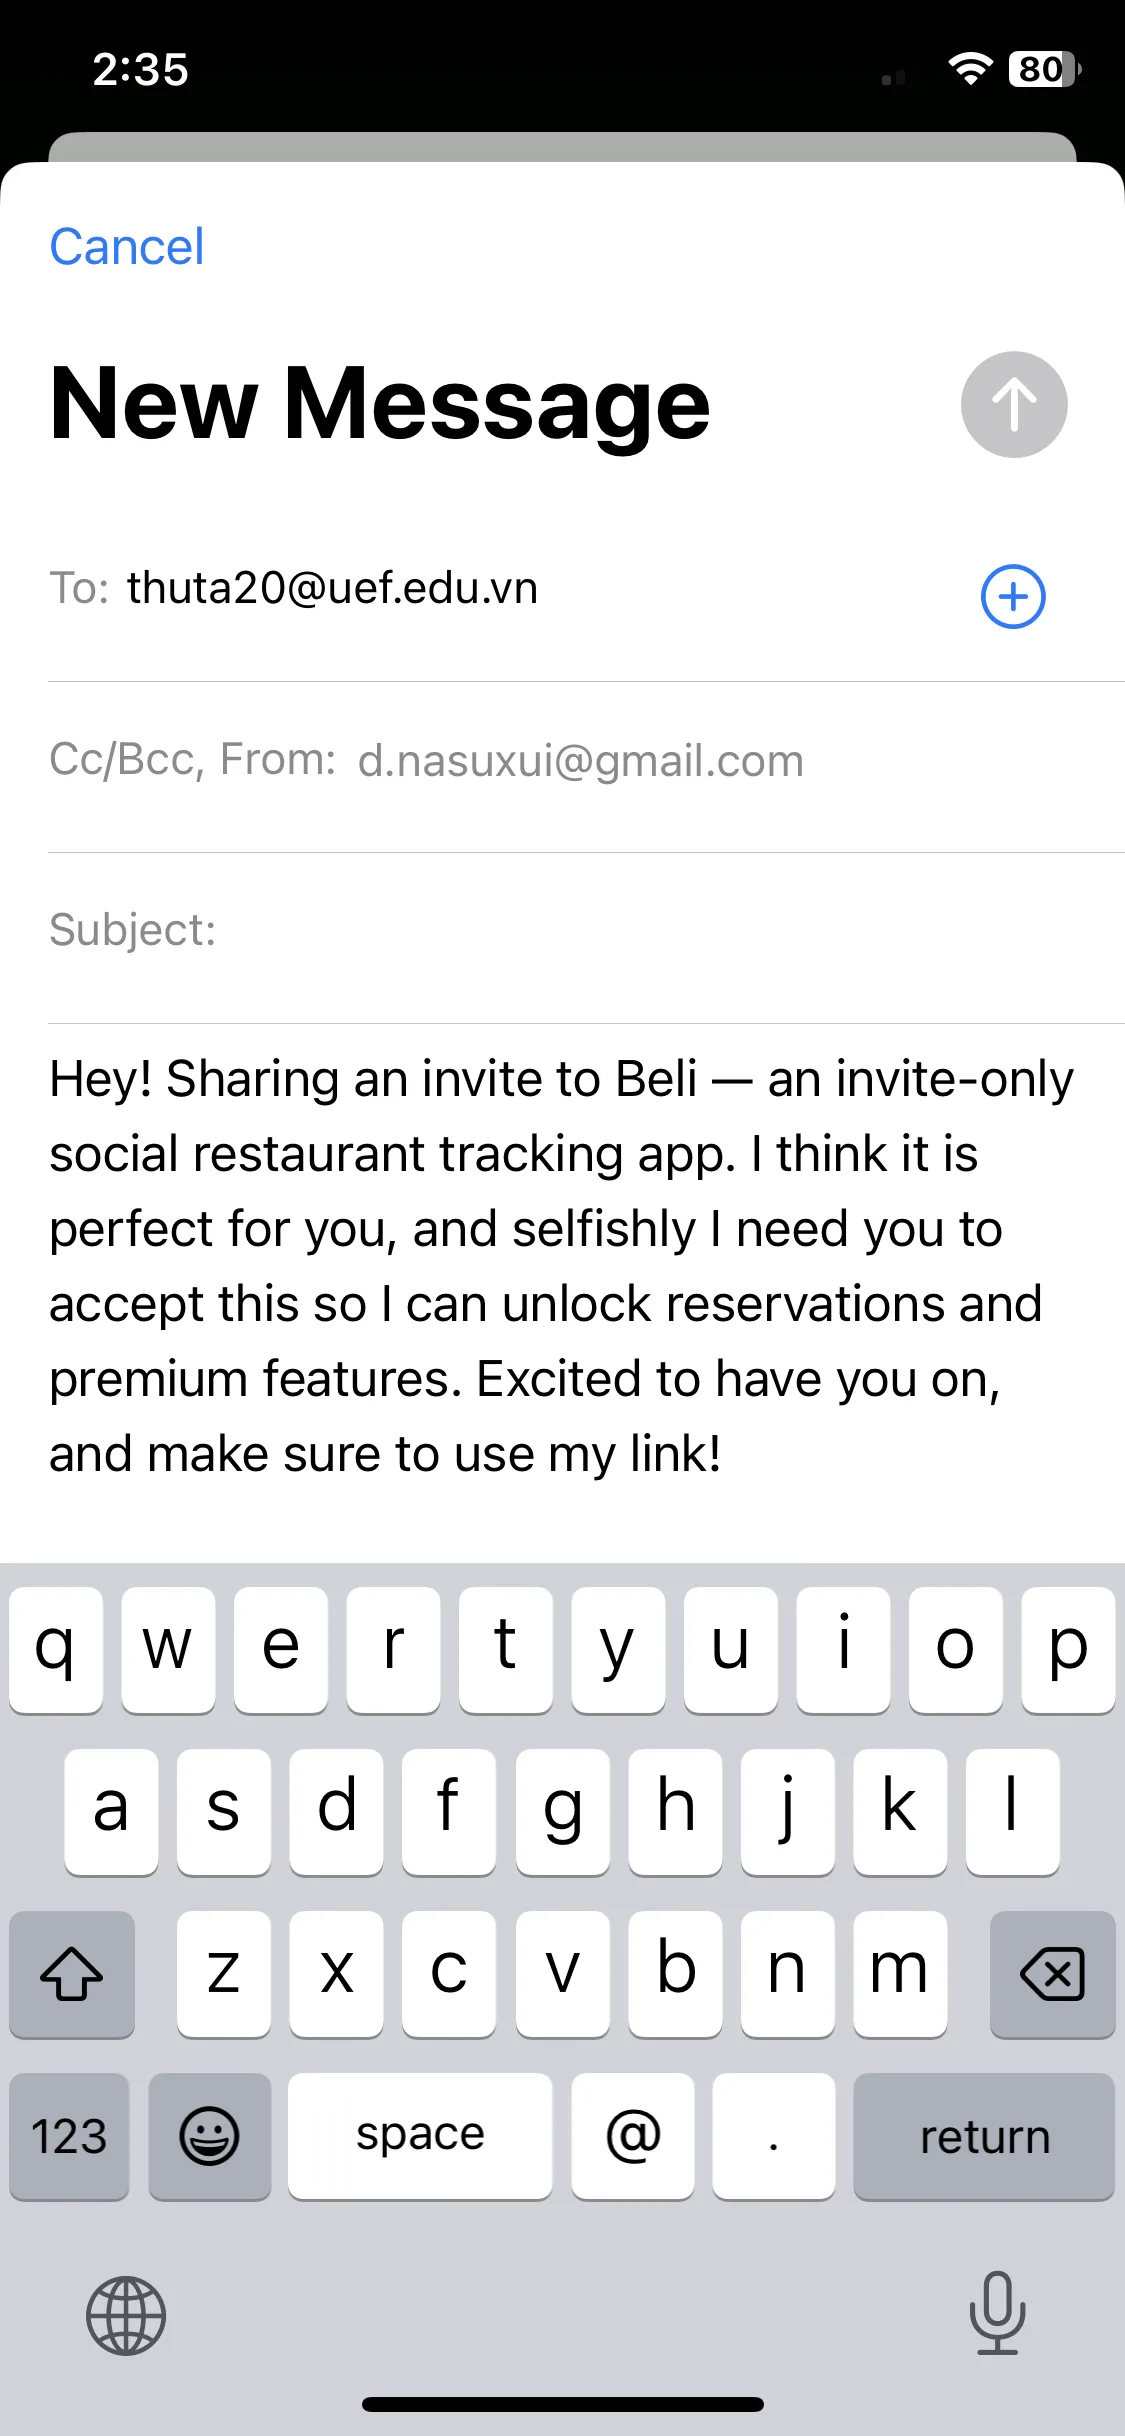Tap the globe language switcher icon
This screenshot has width=1125, height=2436.
126,2315
